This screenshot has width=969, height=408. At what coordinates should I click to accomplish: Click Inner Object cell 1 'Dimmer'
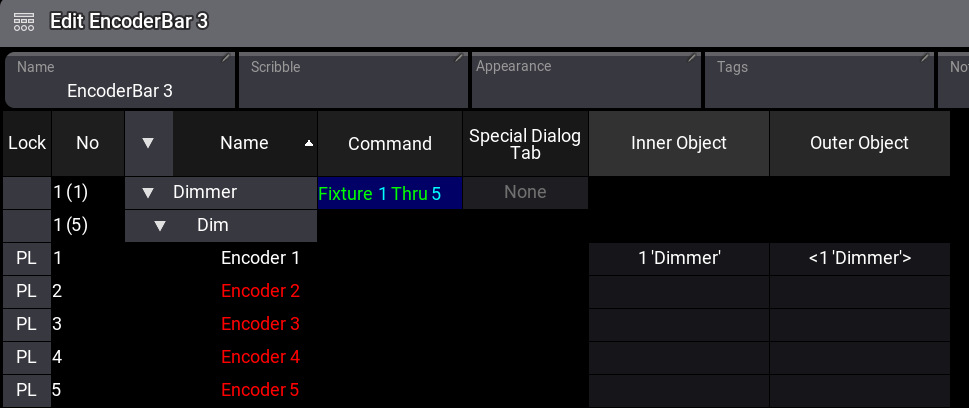(679, 258)
